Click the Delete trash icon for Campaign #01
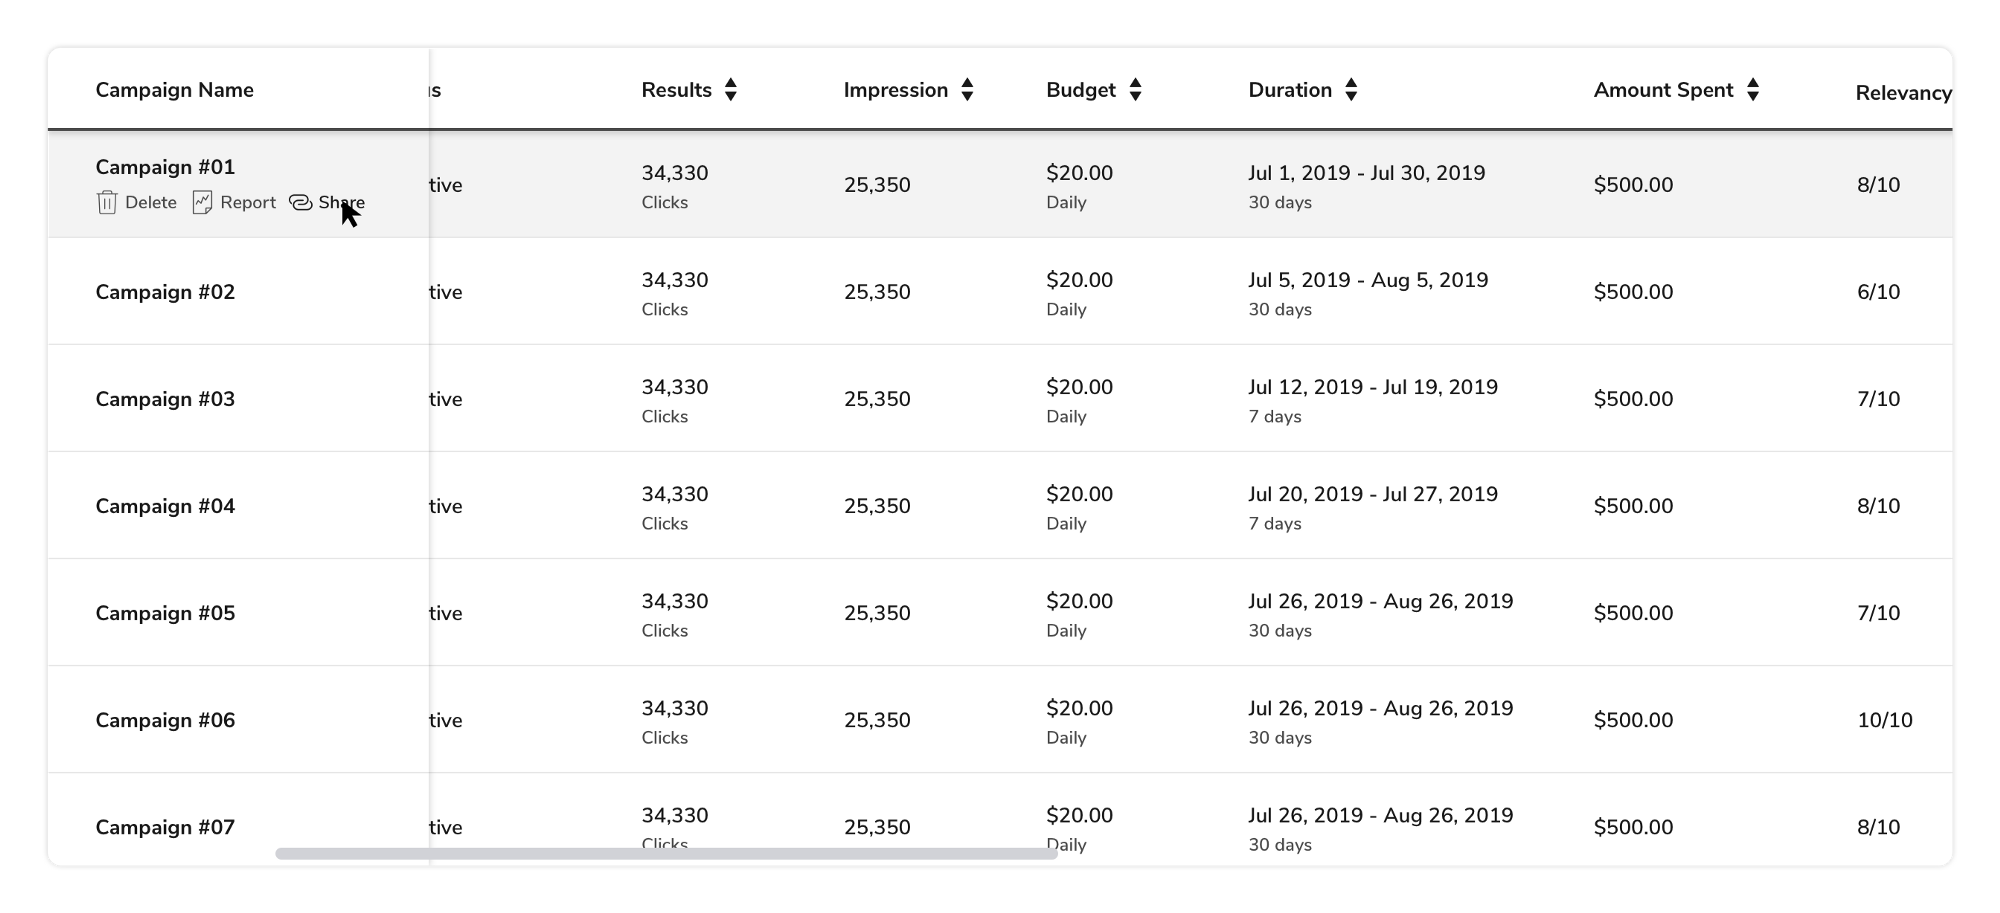Image resolution: width=2000 pixels, height=913 pixels. point(107,203)
